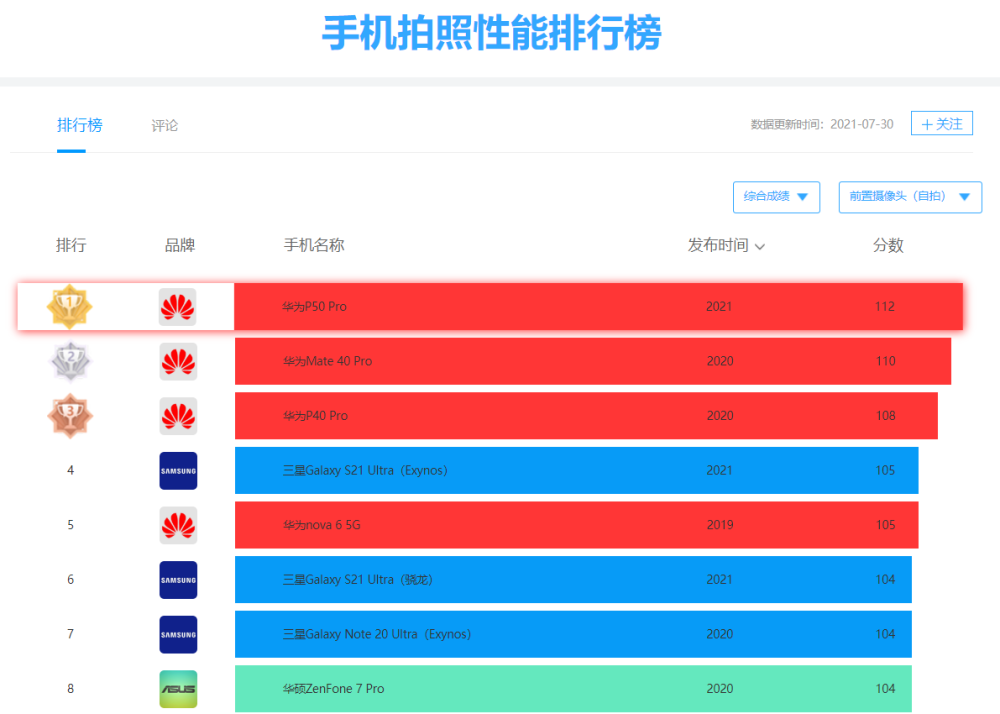This screenshot has height=714, width=1000.
Task: Click the bronze third-place trophy badge
Action: pos(70,416)
